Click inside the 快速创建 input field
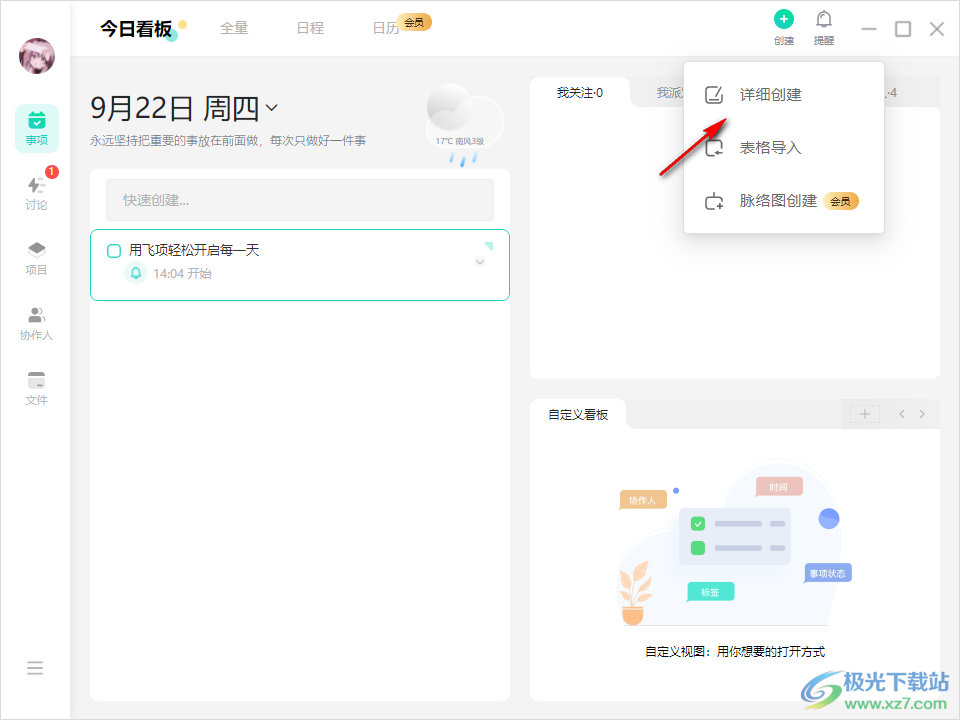Screen dimensions: 960x720 [x=300, y=200]
